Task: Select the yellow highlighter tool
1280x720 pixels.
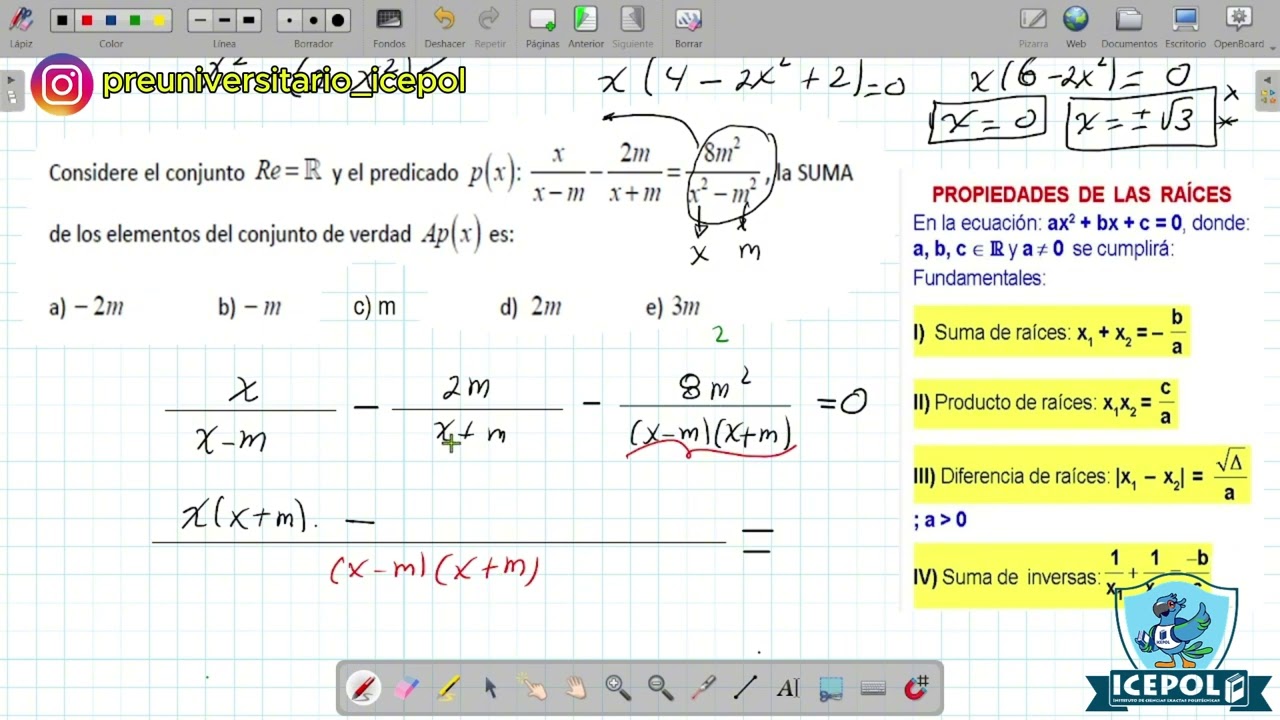Action: [448, 688]
